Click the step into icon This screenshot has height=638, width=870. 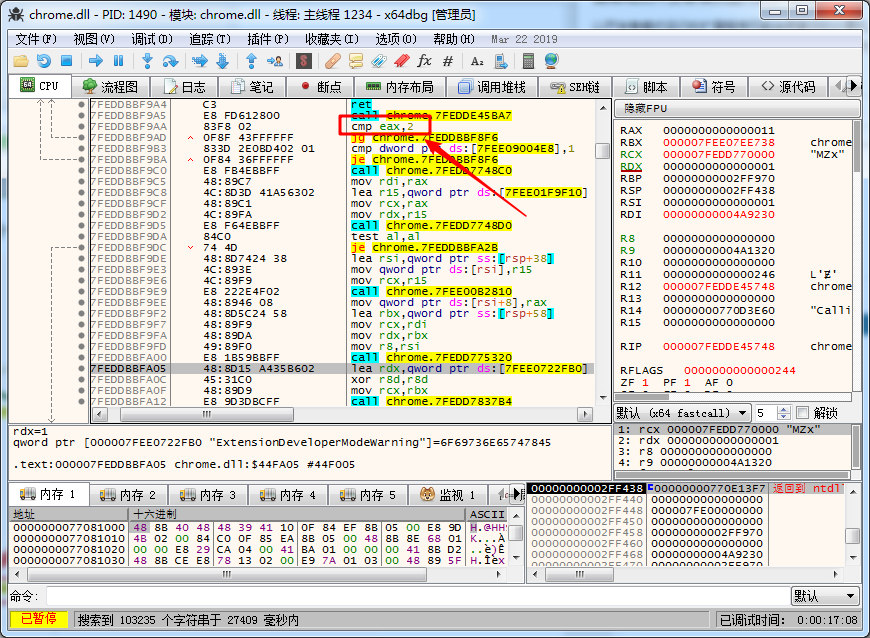(148, 61)
